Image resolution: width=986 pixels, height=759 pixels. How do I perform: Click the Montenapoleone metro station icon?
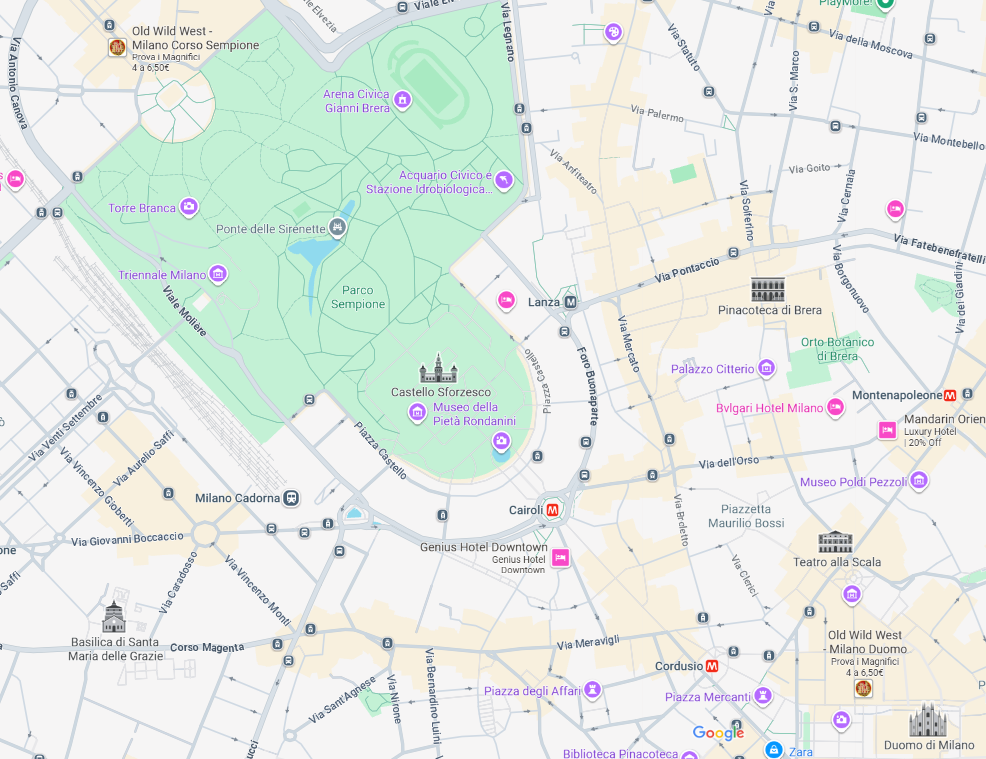950,395
